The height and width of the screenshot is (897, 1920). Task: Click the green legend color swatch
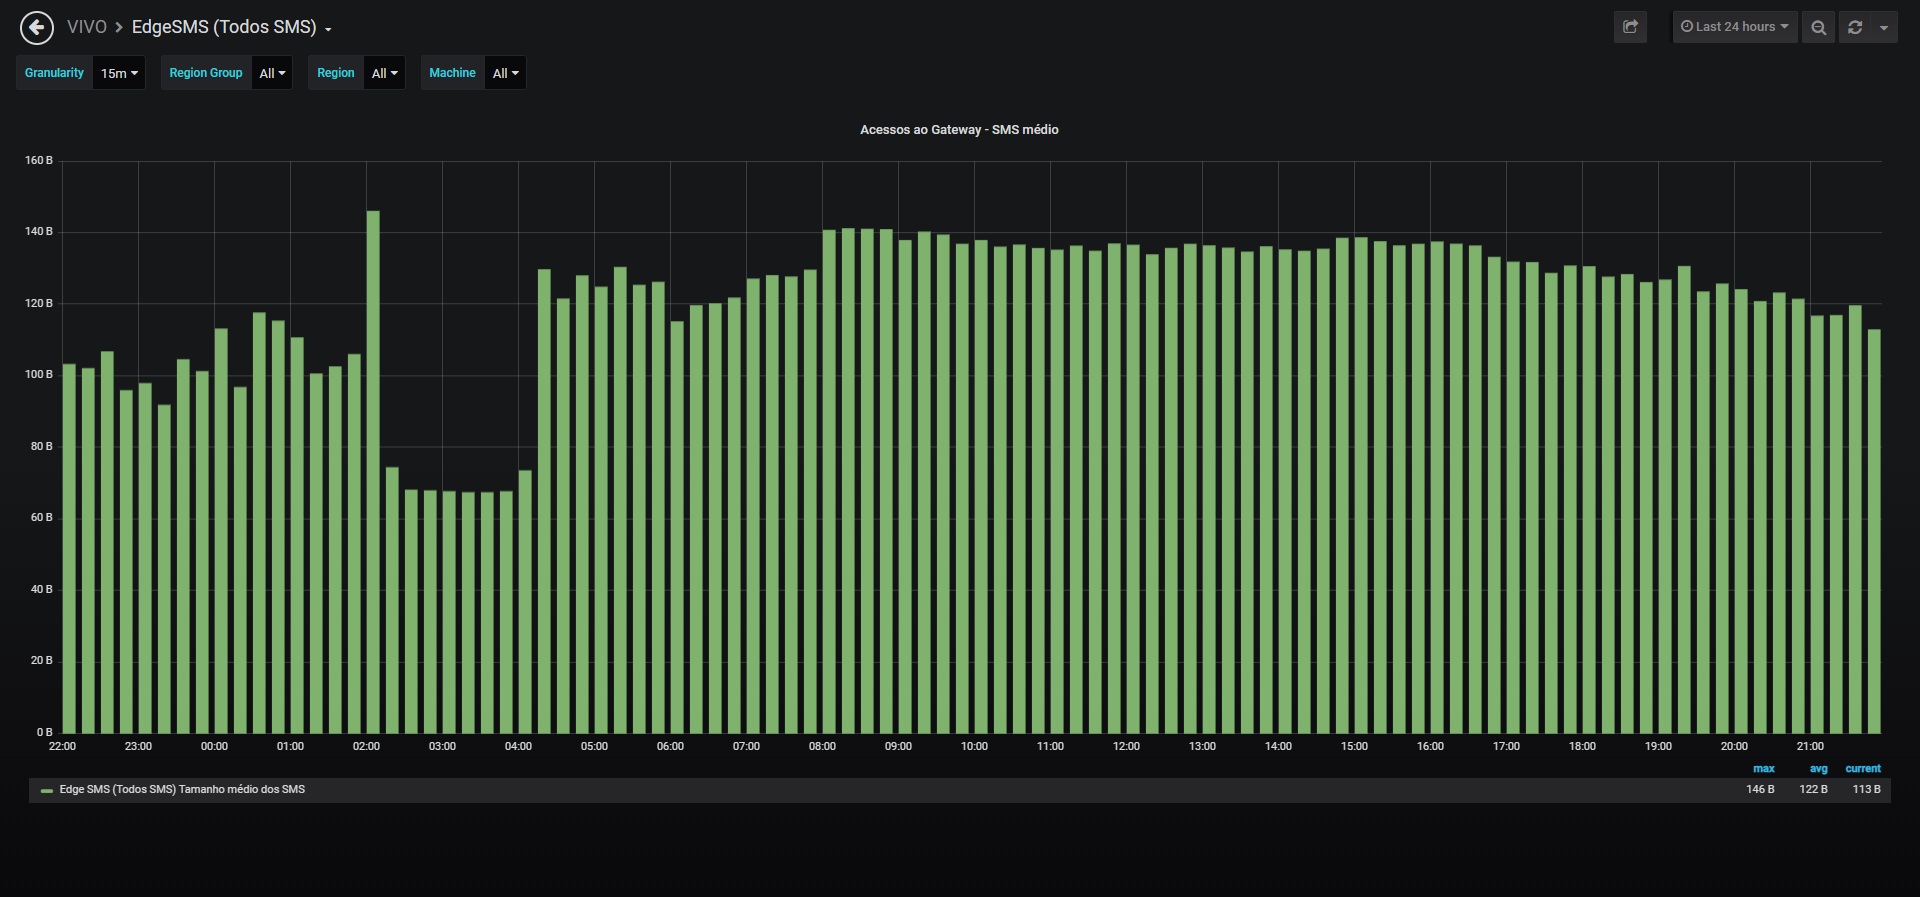tap(46, 790)
